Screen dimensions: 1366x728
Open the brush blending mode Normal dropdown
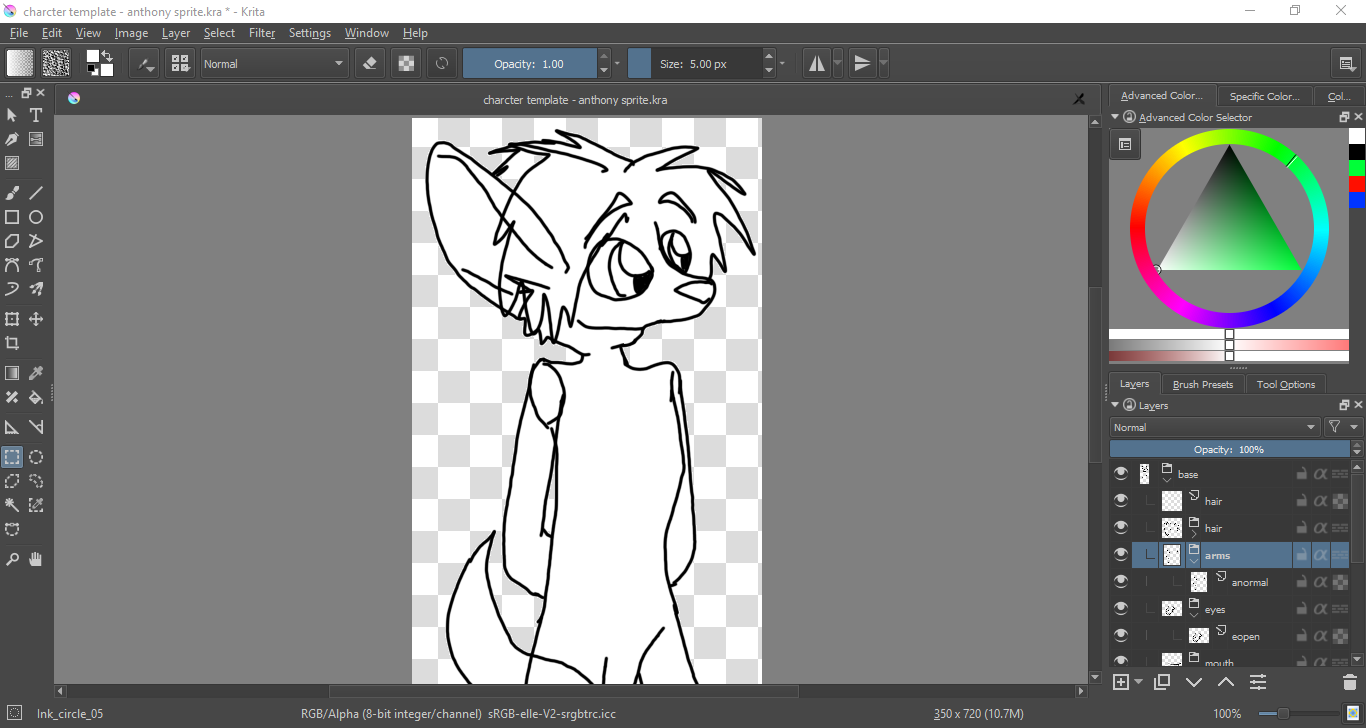click(x=273, y=64)
